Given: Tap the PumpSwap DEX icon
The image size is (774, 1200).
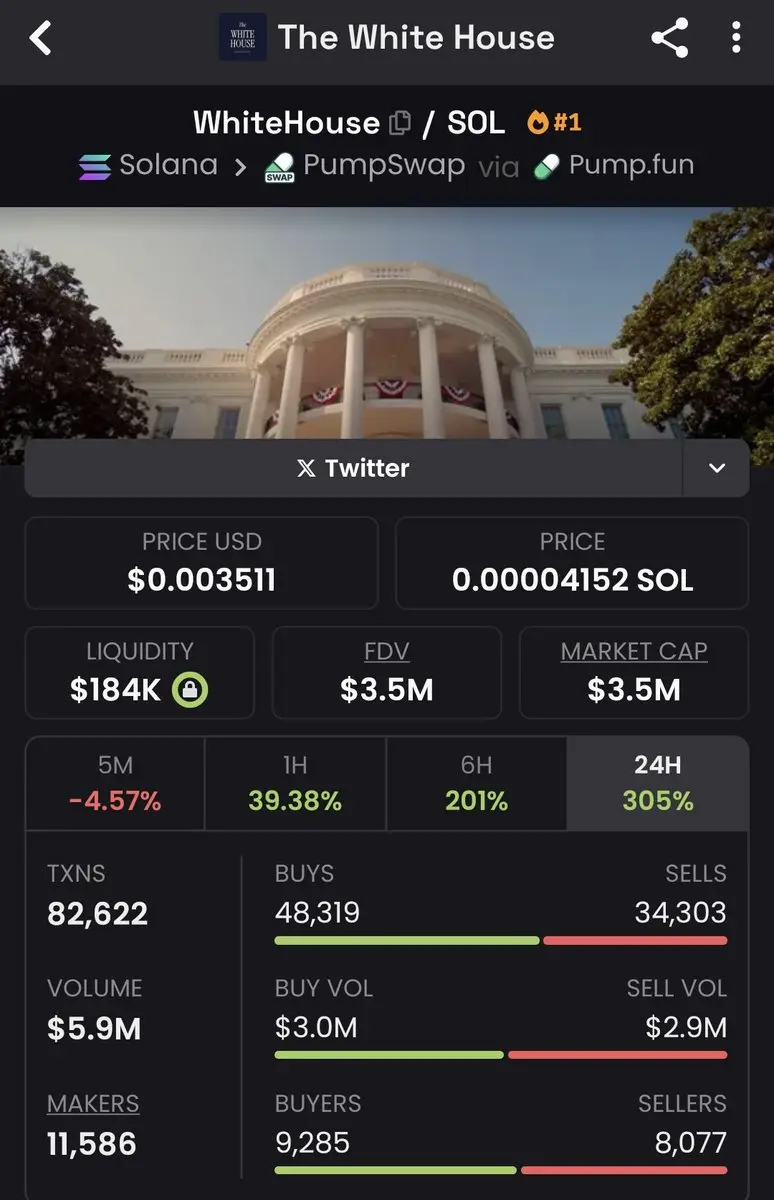Looking at the screenshot, I should tap(279, 168).
